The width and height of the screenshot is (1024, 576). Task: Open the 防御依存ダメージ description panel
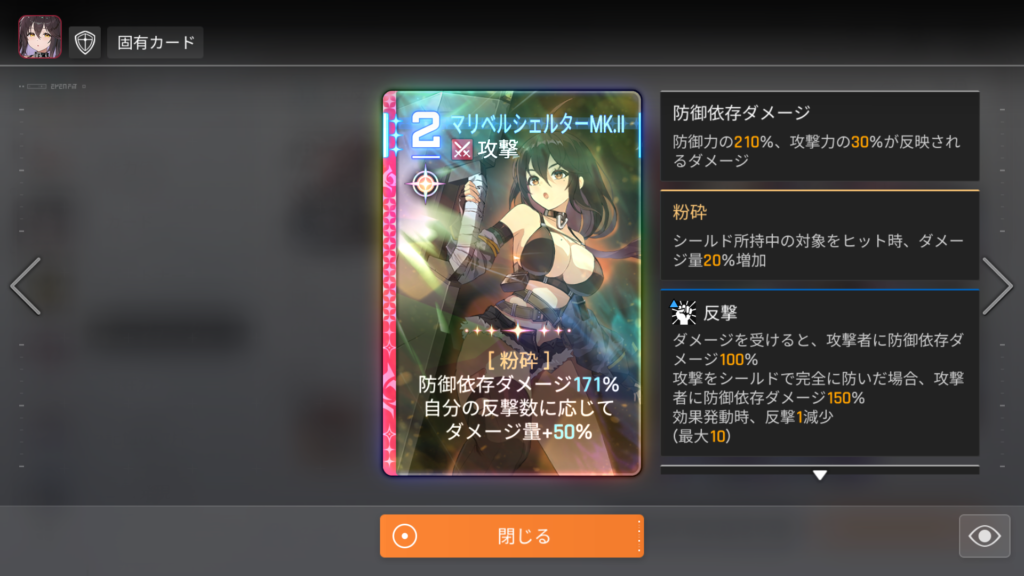820,136
